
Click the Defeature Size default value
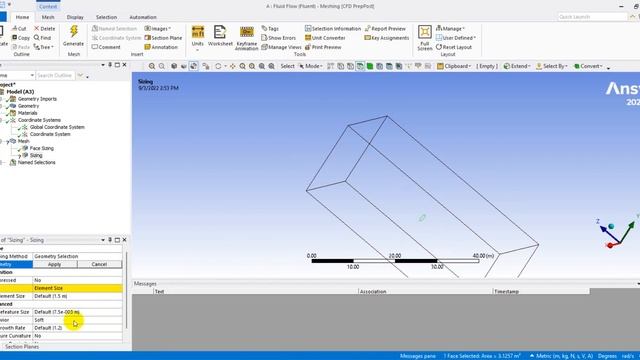pyautogui.click(x=78, y=312)
